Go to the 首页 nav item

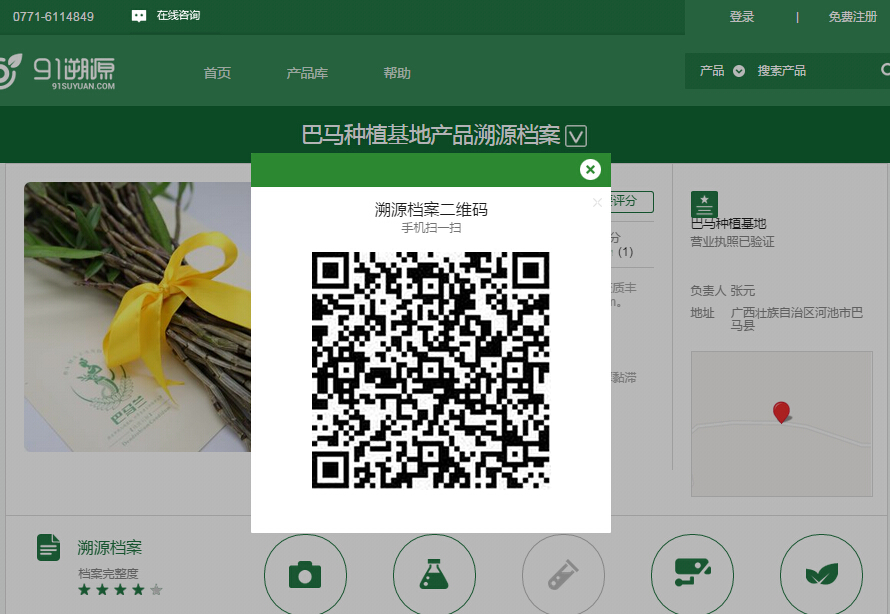tap(217, 73)
